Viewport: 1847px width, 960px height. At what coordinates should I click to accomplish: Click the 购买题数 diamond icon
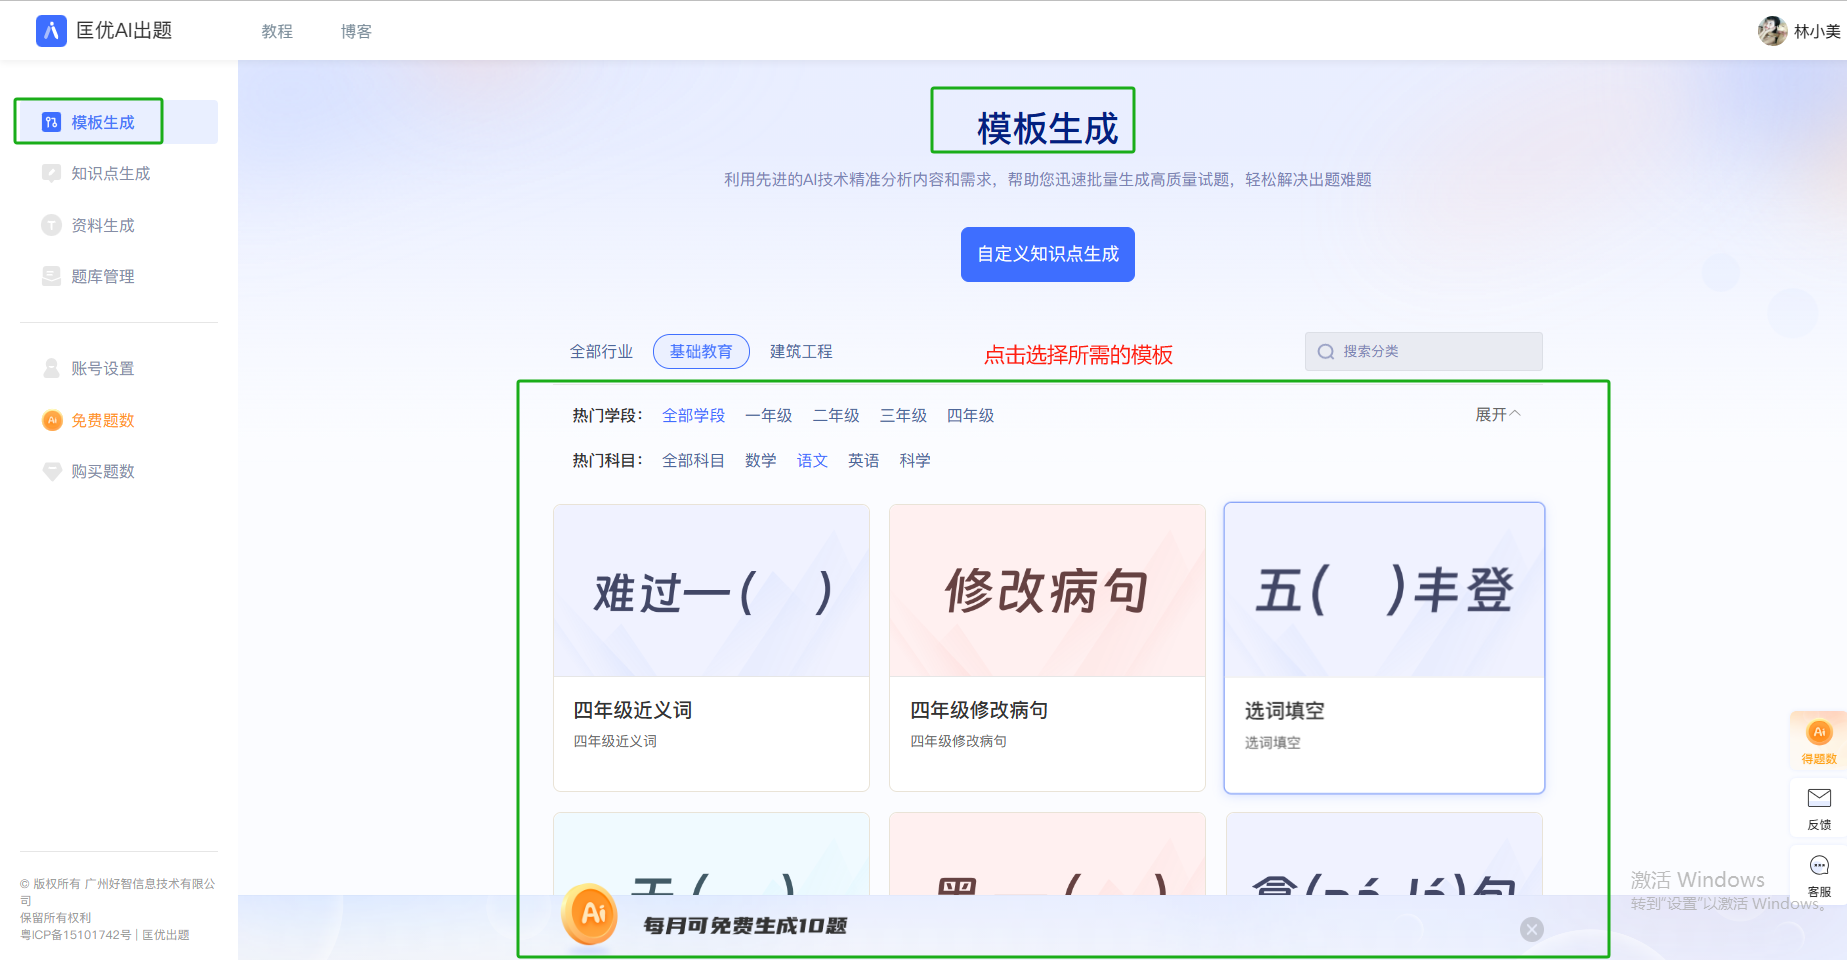52,471
